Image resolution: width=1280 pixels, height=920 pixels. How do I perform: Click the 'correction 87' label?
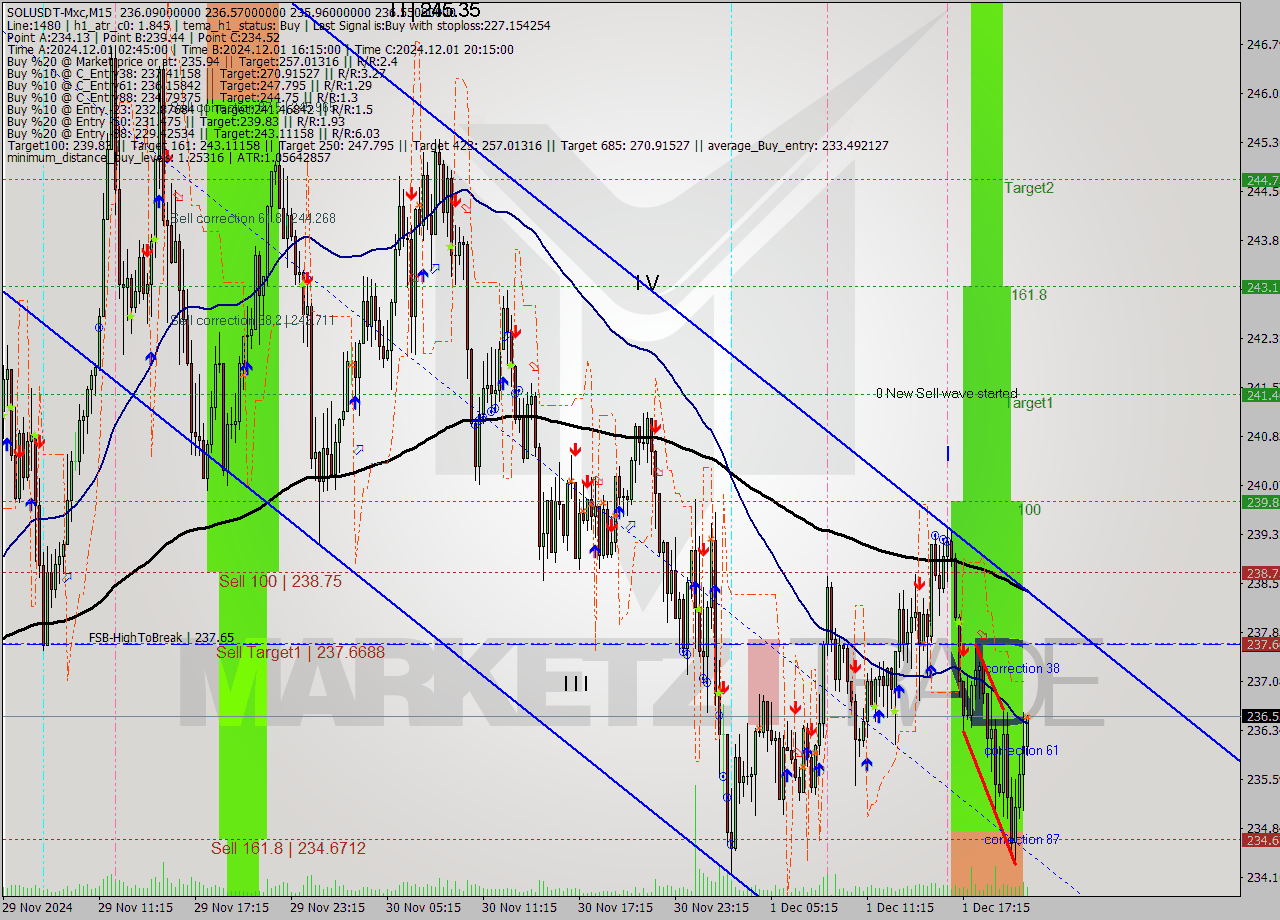pos(1021,839)
